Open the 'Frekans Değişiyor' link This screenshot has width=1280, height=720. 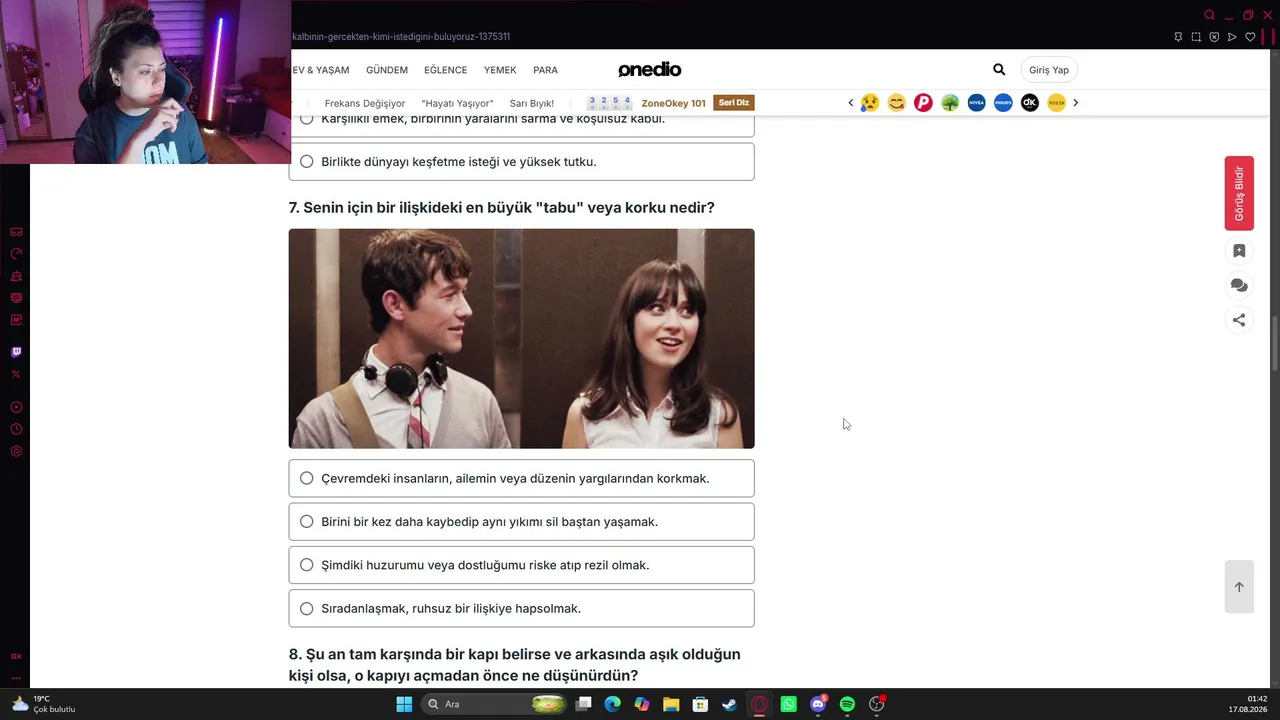click(x=365, y=103)
